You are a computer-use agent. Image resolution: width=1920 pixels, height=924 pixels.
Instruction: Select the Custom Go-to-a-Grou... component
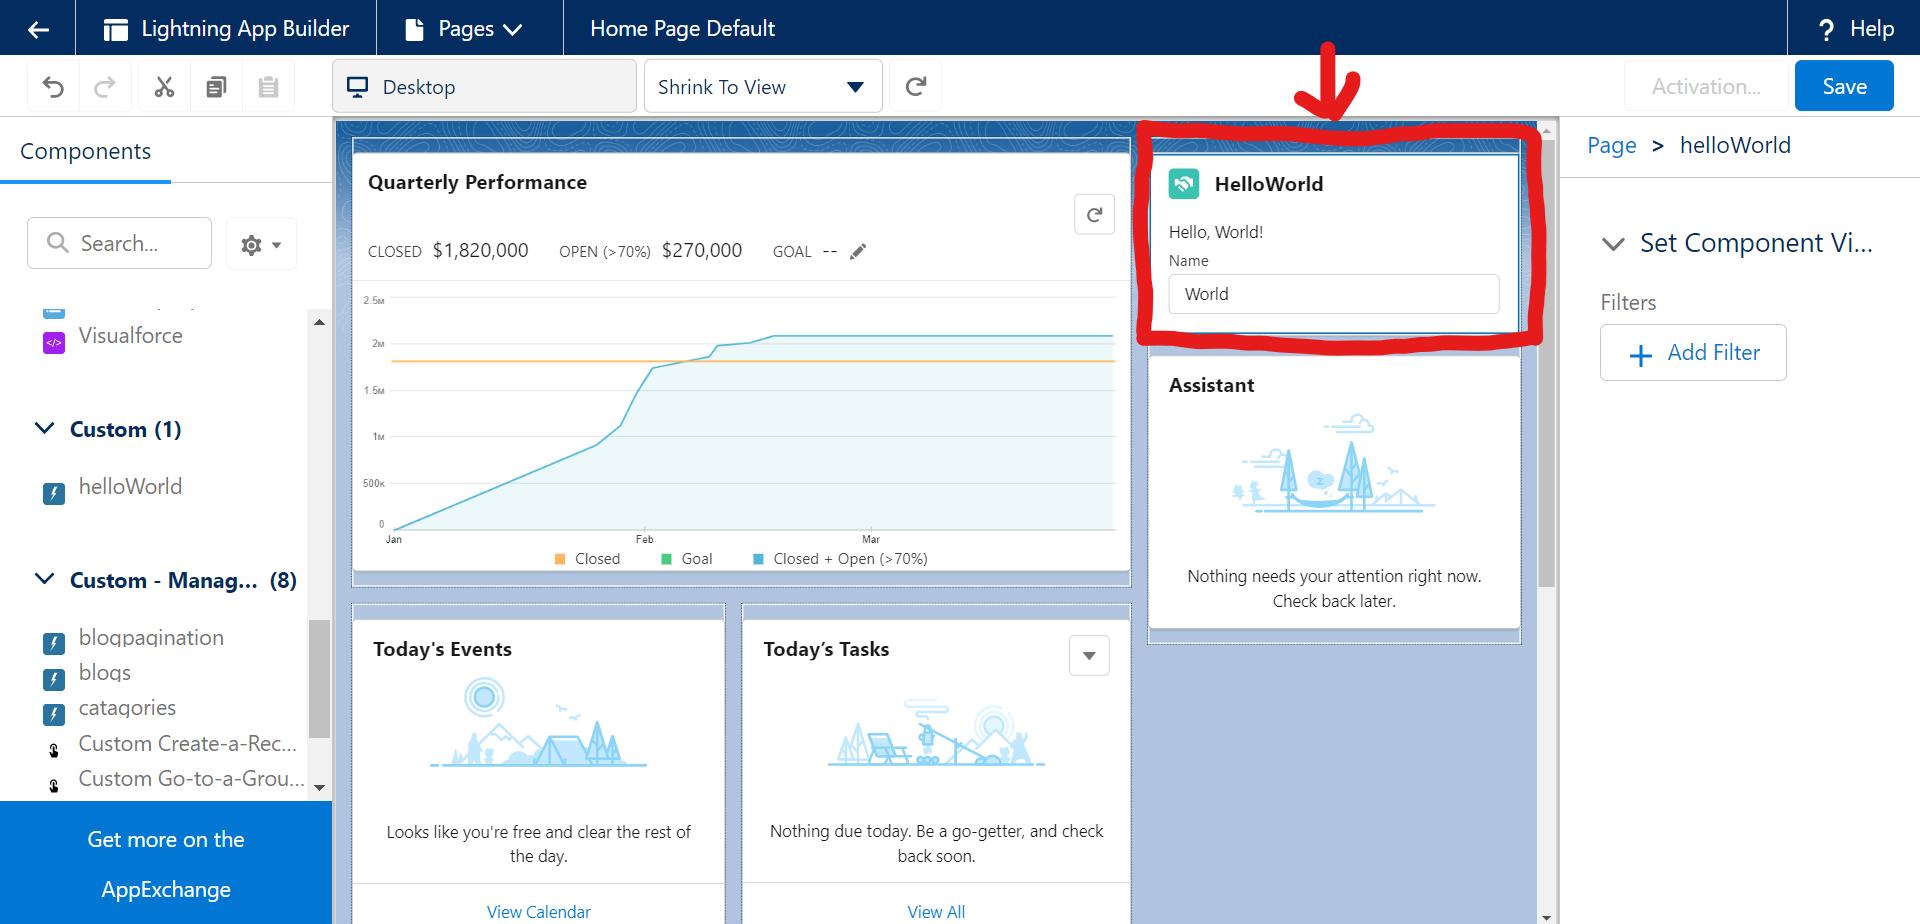point(192,779)
